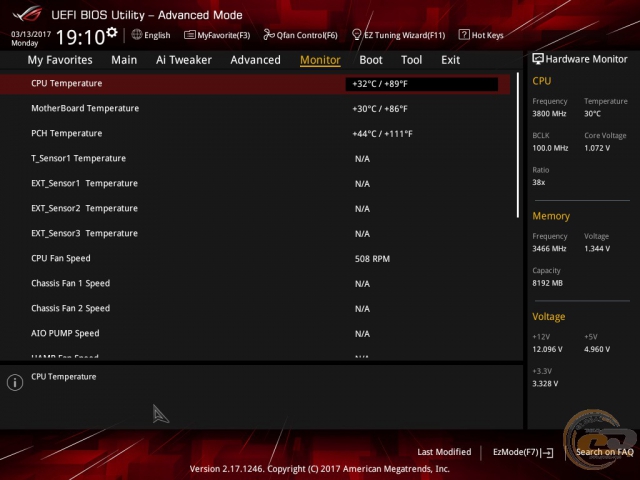Screen dimensions: 640x480
Task: Select CPU Fan Speed row
Action: point(255,258)
